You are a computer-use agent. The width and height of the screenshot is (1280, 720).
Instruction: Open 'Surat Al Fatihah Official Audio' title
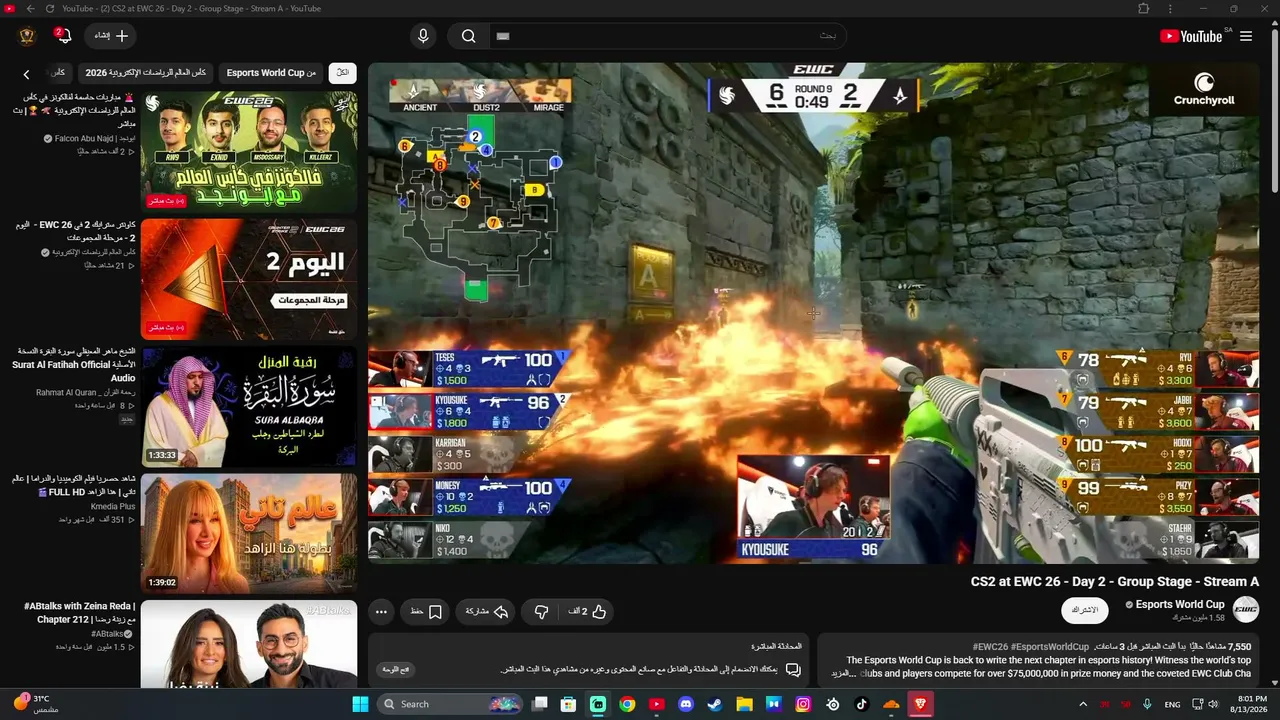75,364
